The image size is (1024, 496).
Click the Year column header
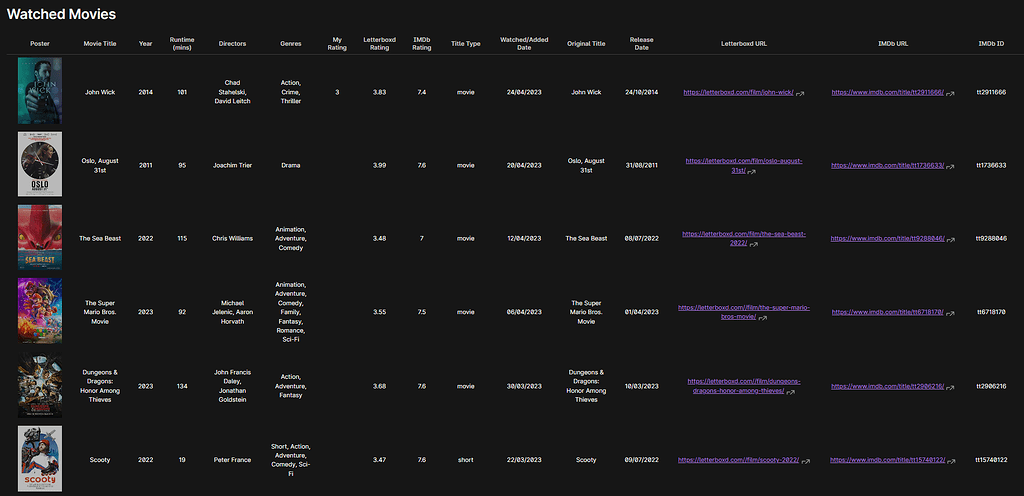pos(146,44)
